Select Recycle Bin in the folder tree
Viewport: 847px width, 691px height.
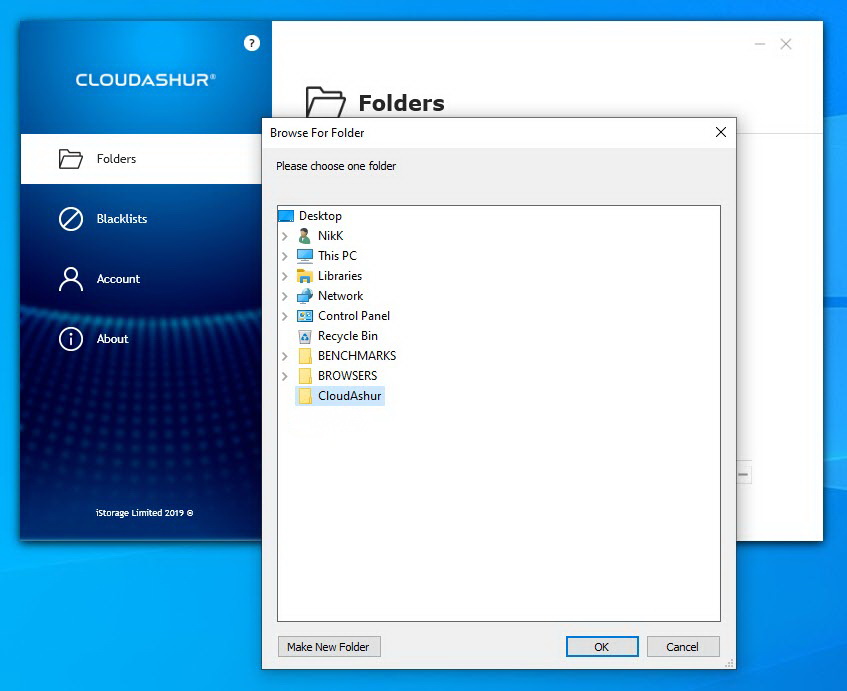coord(348,336)
